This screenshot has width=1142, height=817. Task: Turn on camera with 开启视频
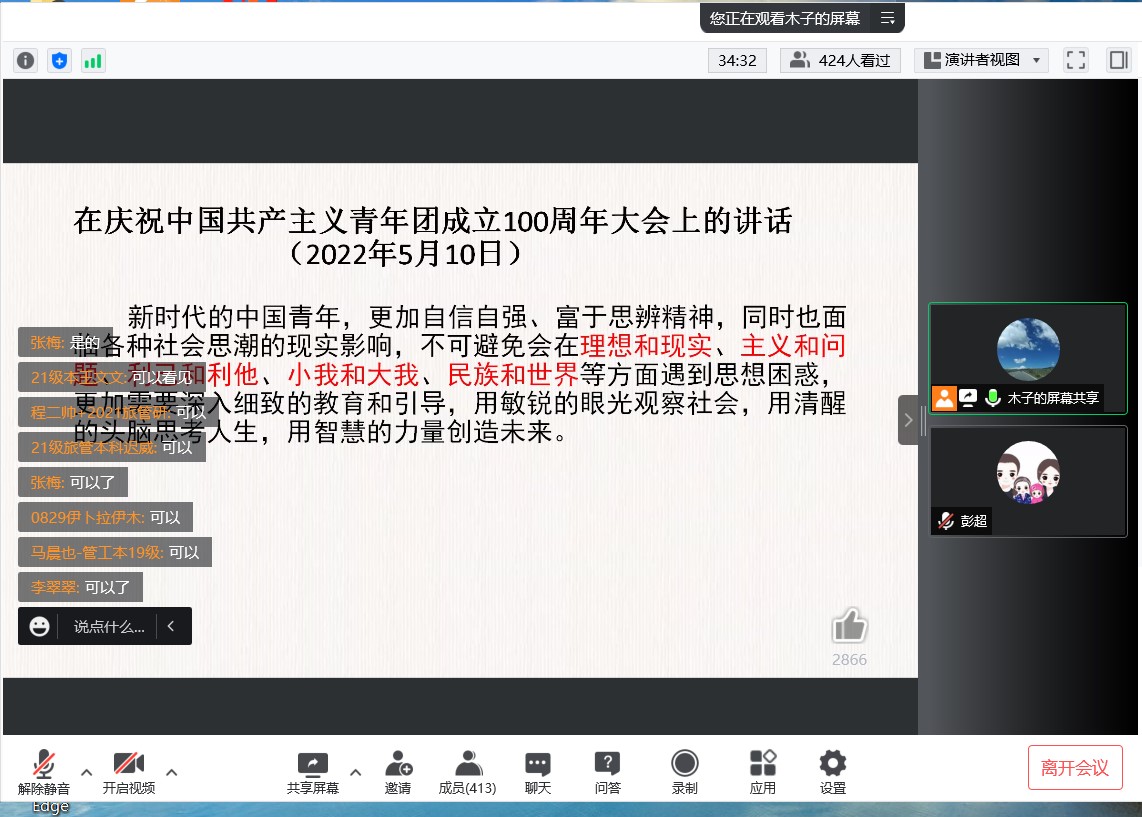pos(129,772)
